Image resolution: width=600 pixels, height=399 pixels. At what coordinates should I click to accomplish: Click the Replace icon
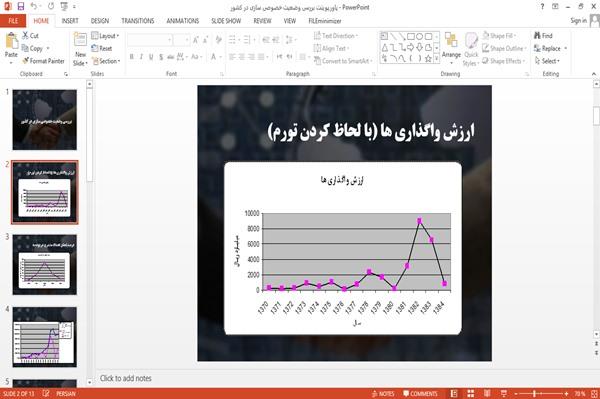[x=537, y=48]
